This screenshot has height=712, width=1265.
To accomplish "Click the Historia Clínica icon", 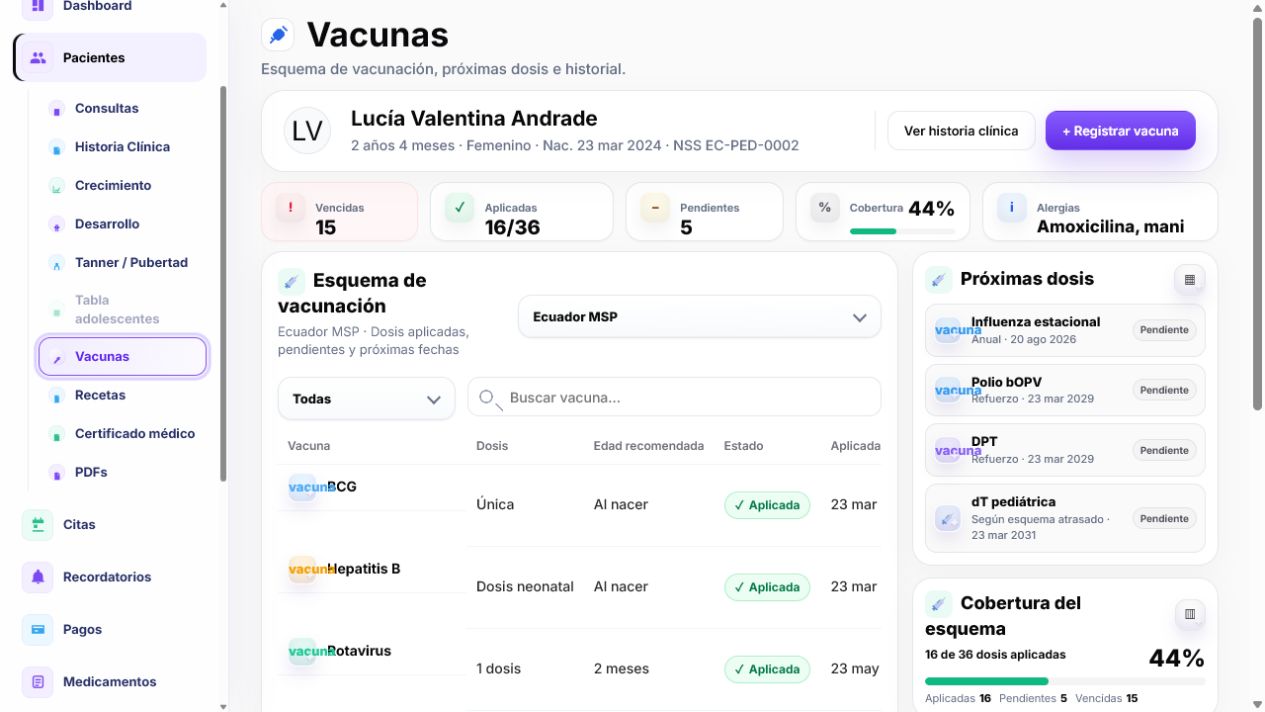I will click(57, 147).
